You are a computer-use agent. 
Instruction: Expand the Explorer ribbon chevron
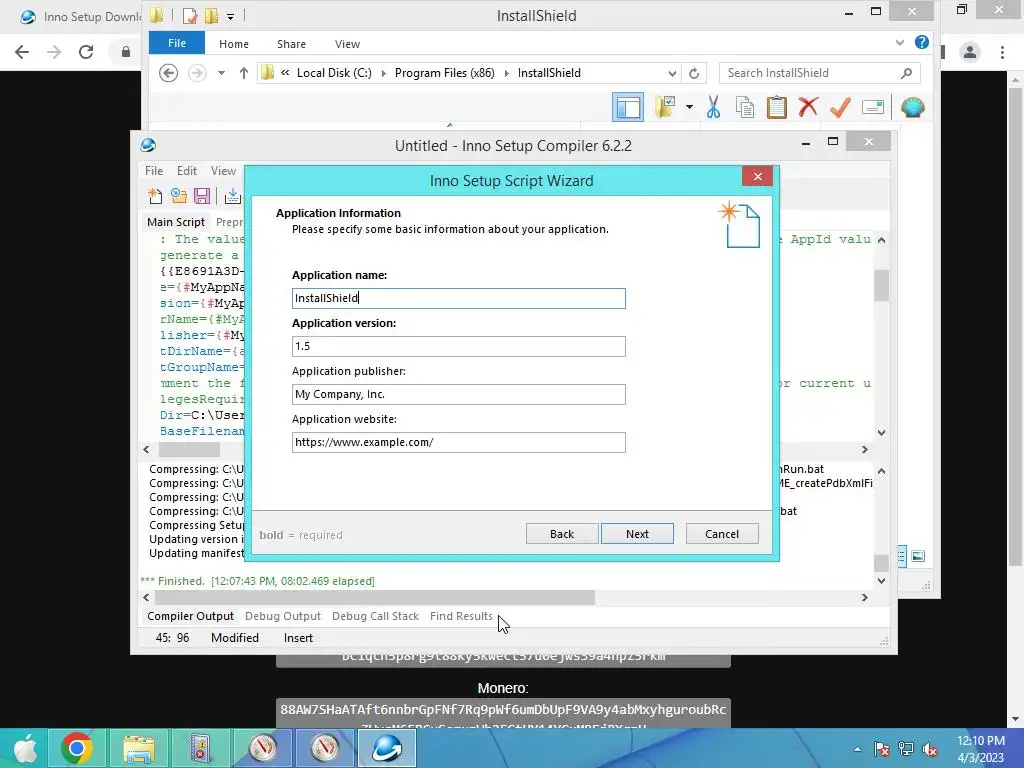click(900, 42)
